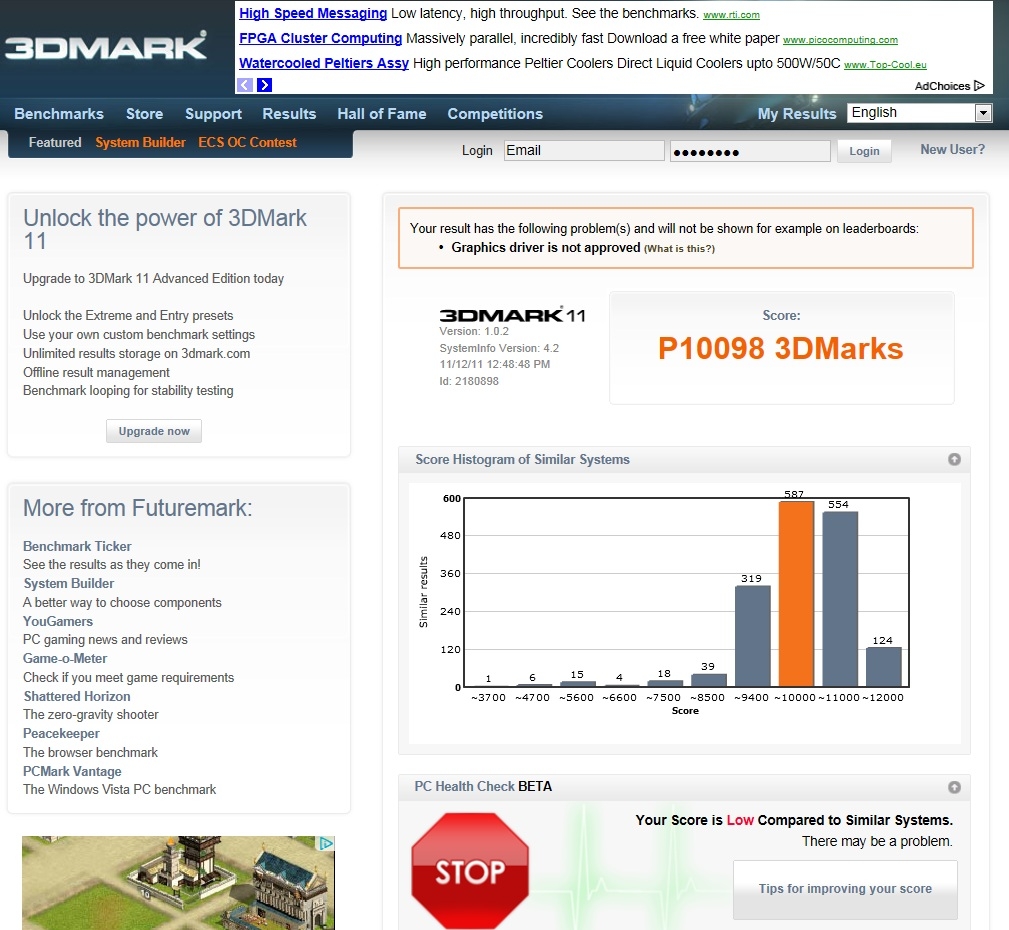Click the ~12000 histogram bar with 124
Screen dimensions: 1009x930
[884, 667]
